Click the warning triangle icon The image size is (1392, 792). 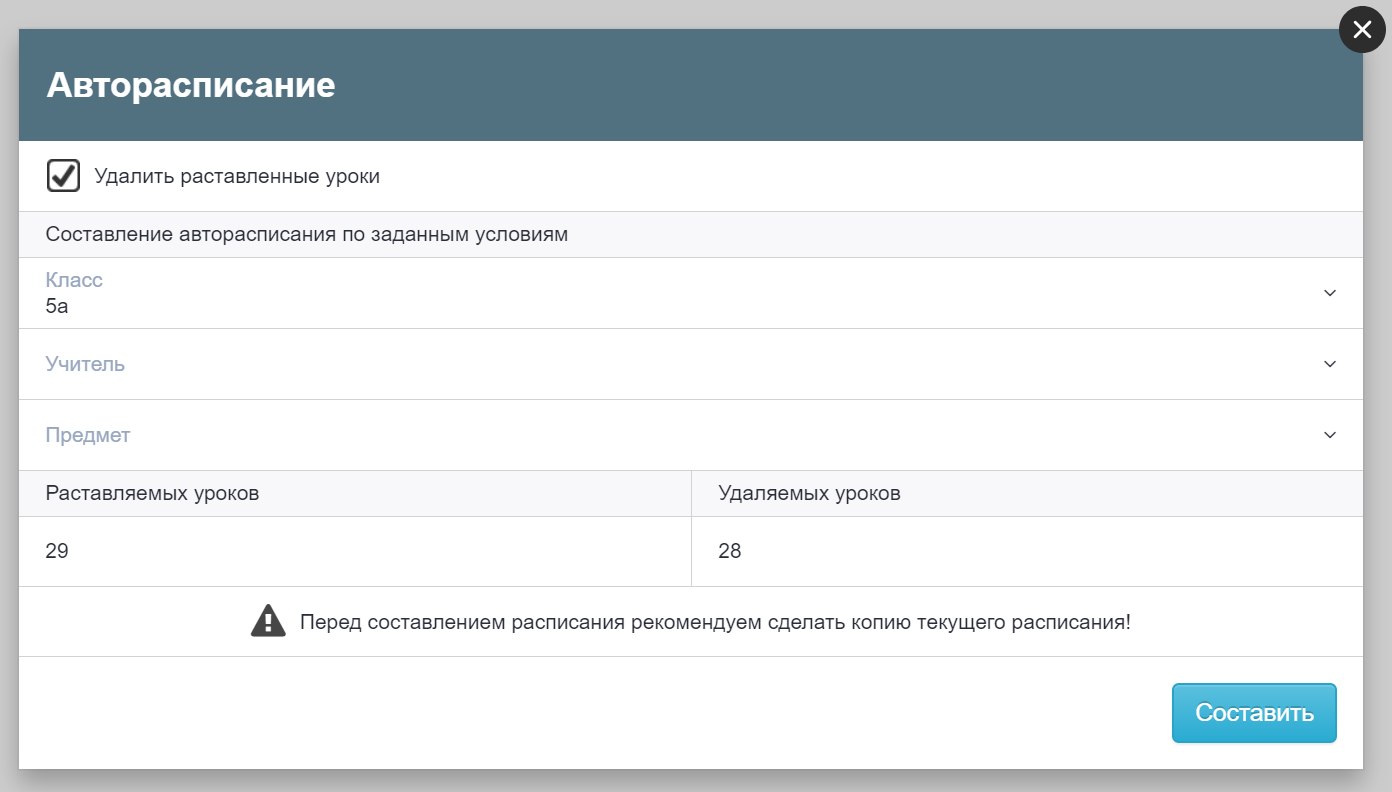[x=268, y=621]
